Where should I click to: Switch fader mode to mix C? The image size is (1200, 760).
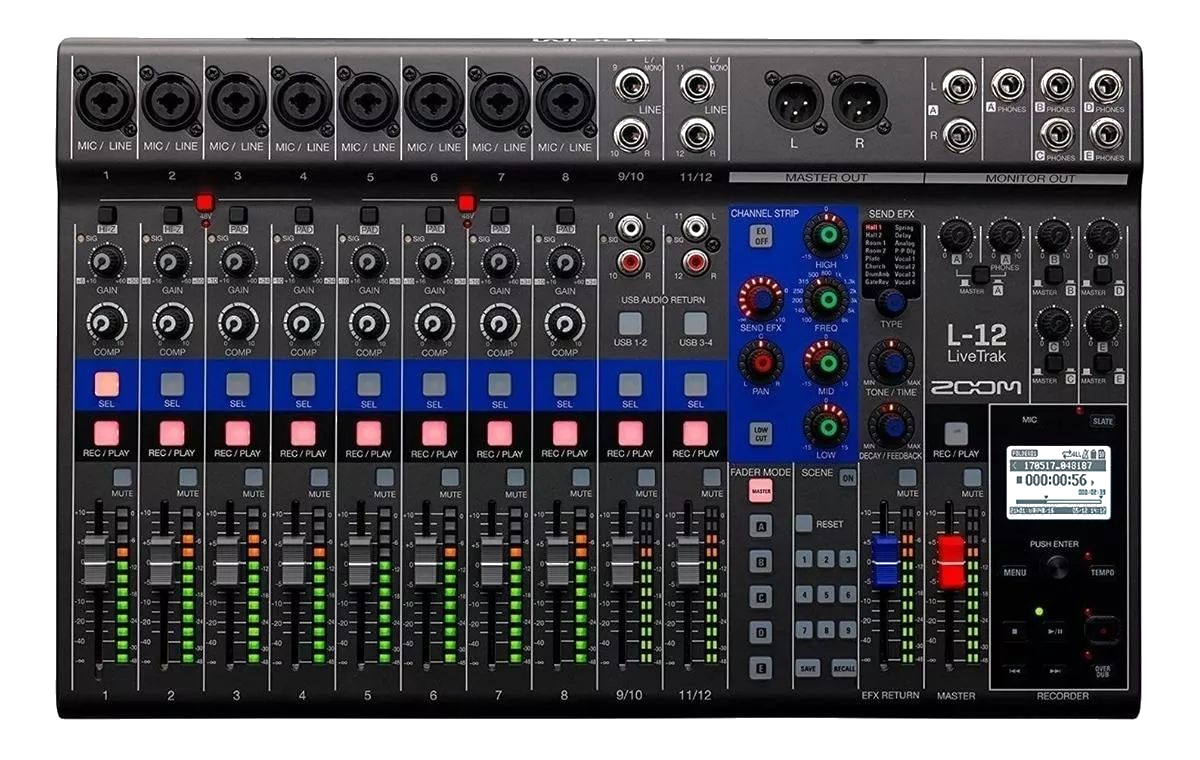[x=761, y=597]
